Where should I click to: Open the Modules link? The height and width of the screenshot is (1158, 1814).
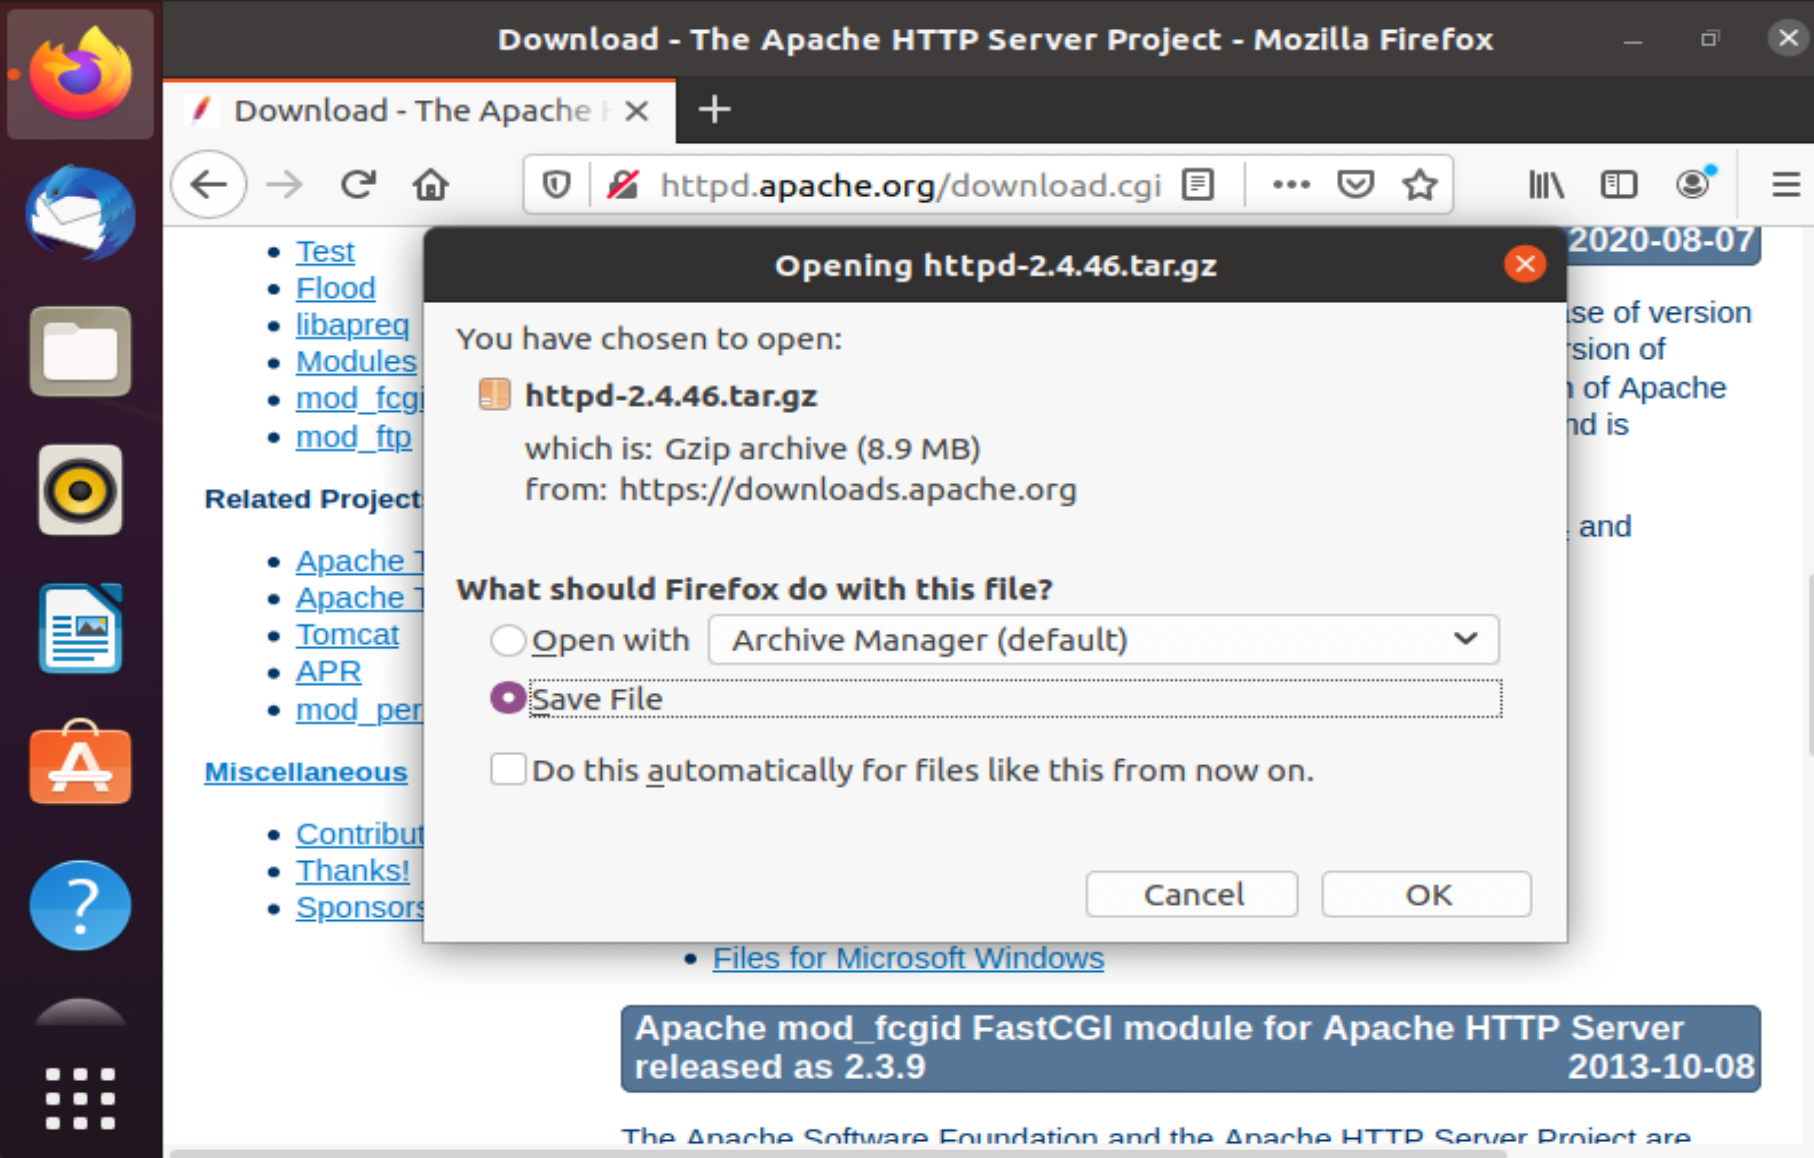coord(356,361)
